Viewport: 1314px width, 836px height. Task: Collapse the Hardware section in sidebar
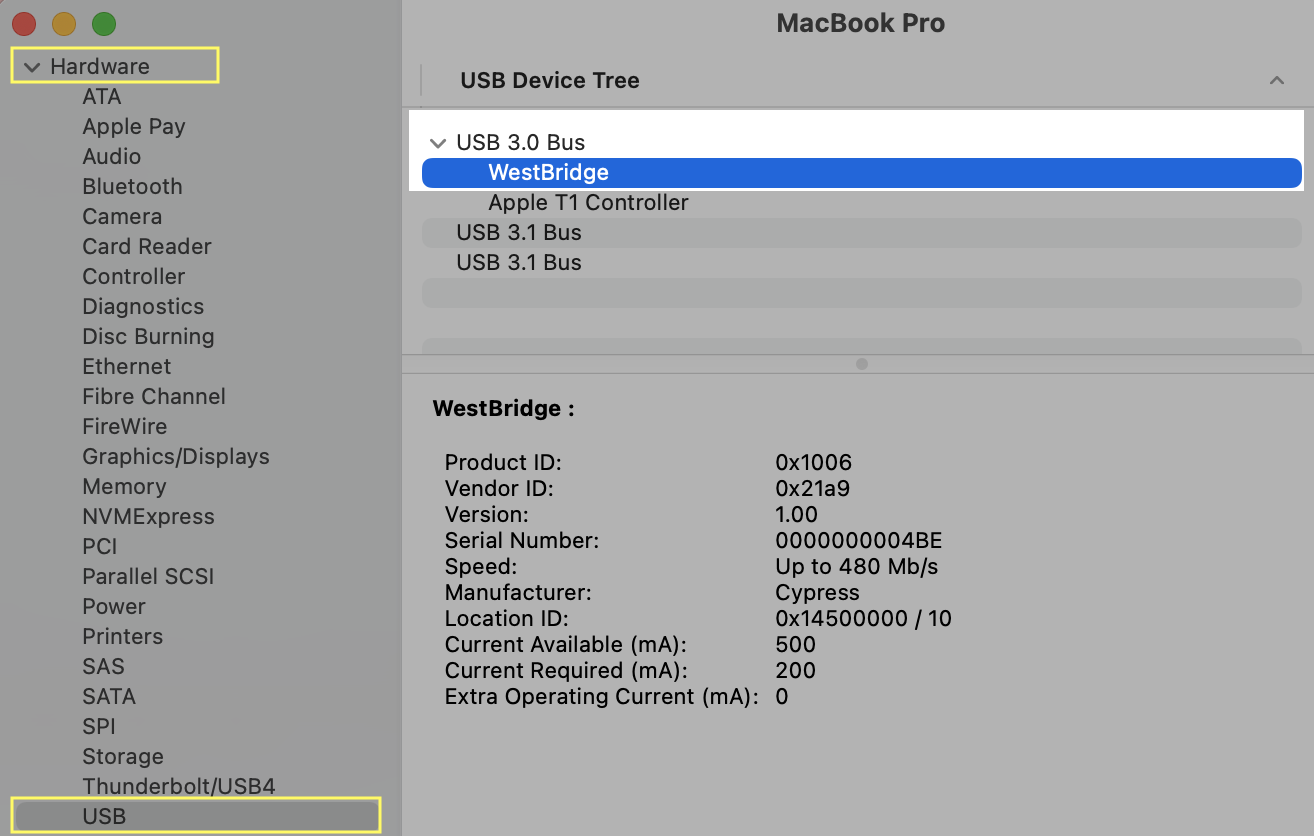34,65
